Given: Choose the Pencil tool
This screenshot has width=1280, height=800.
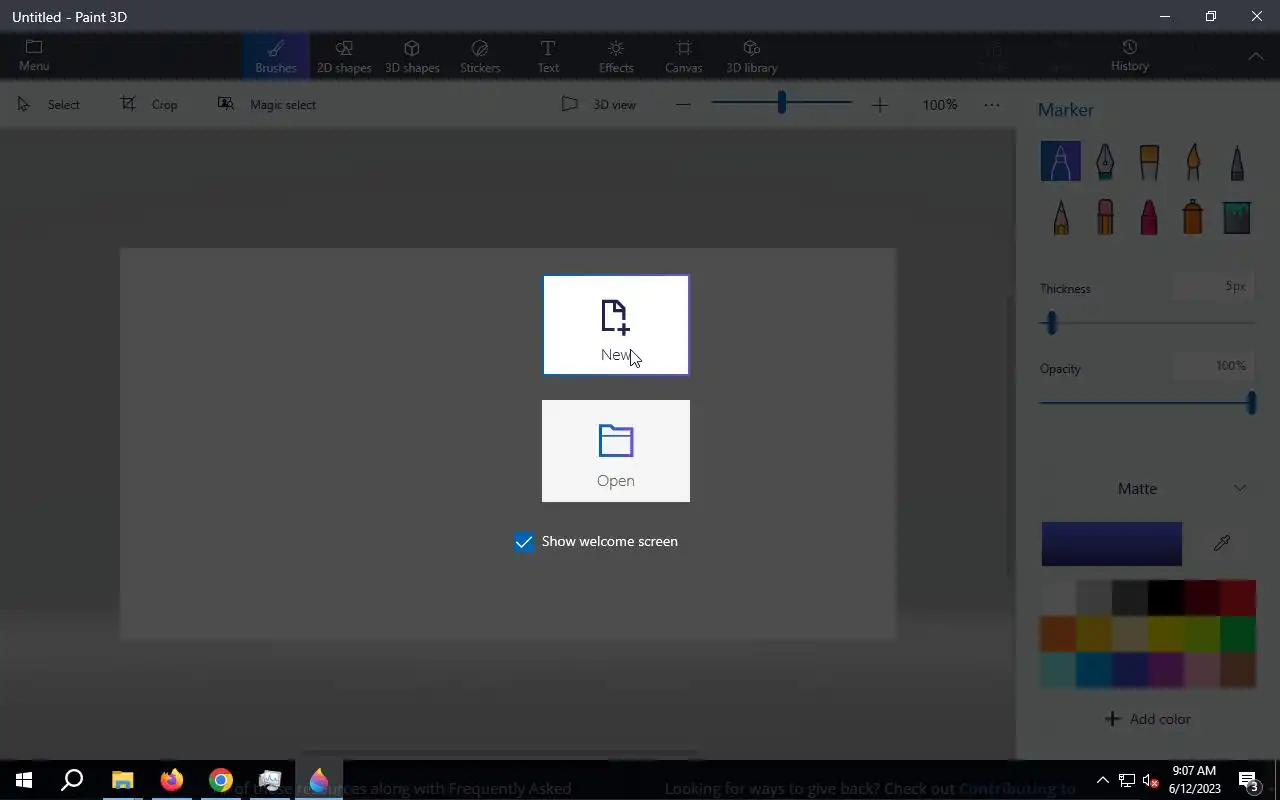Looking at the screenshot, I should click(x=1061, y=216).
